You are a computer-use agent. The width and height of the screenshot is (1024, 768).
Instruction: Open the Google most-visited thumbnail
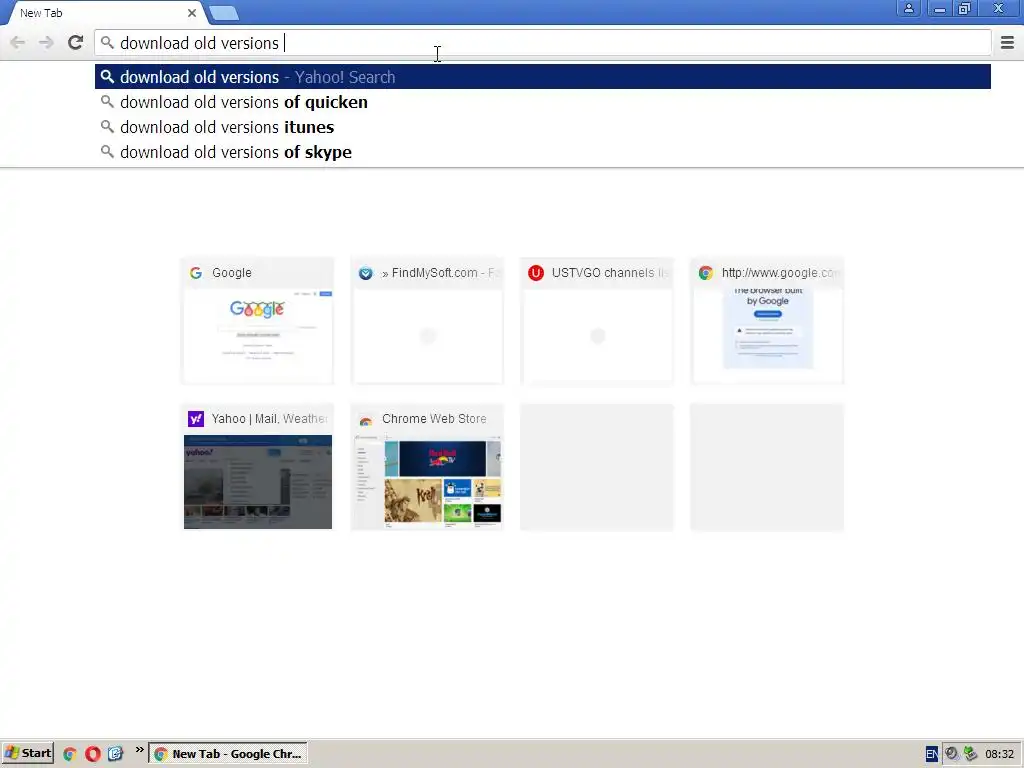(x=257, y=321)
